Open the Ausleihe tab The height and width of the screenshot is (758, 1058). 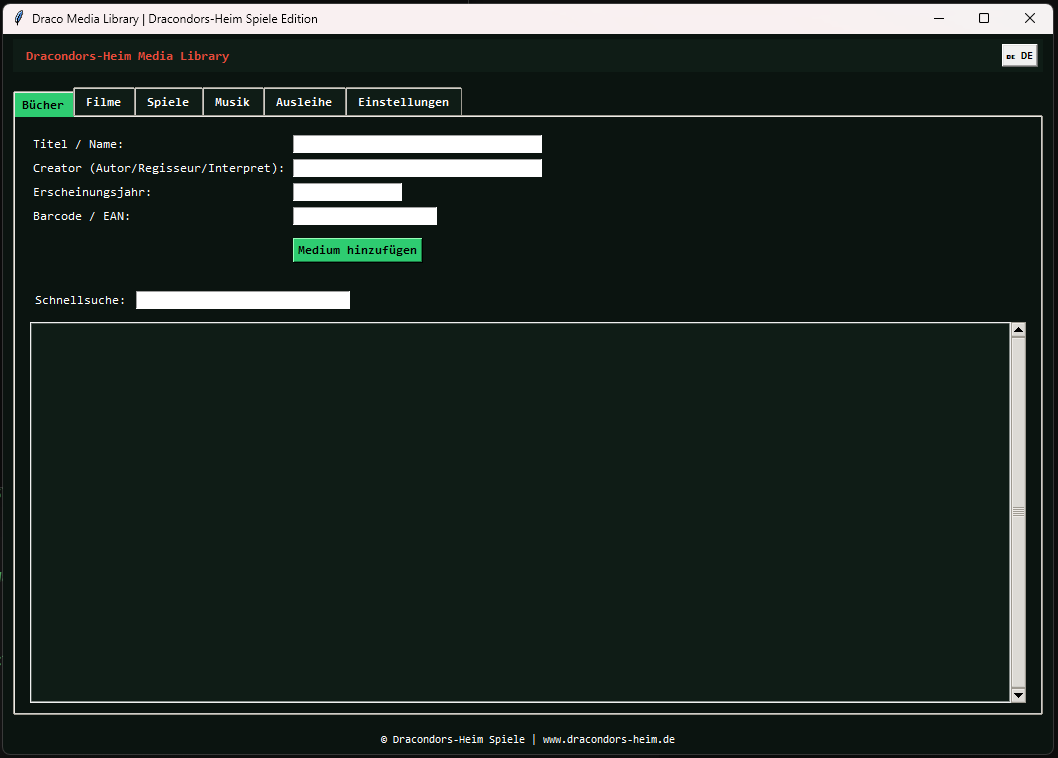pos(304,102)
